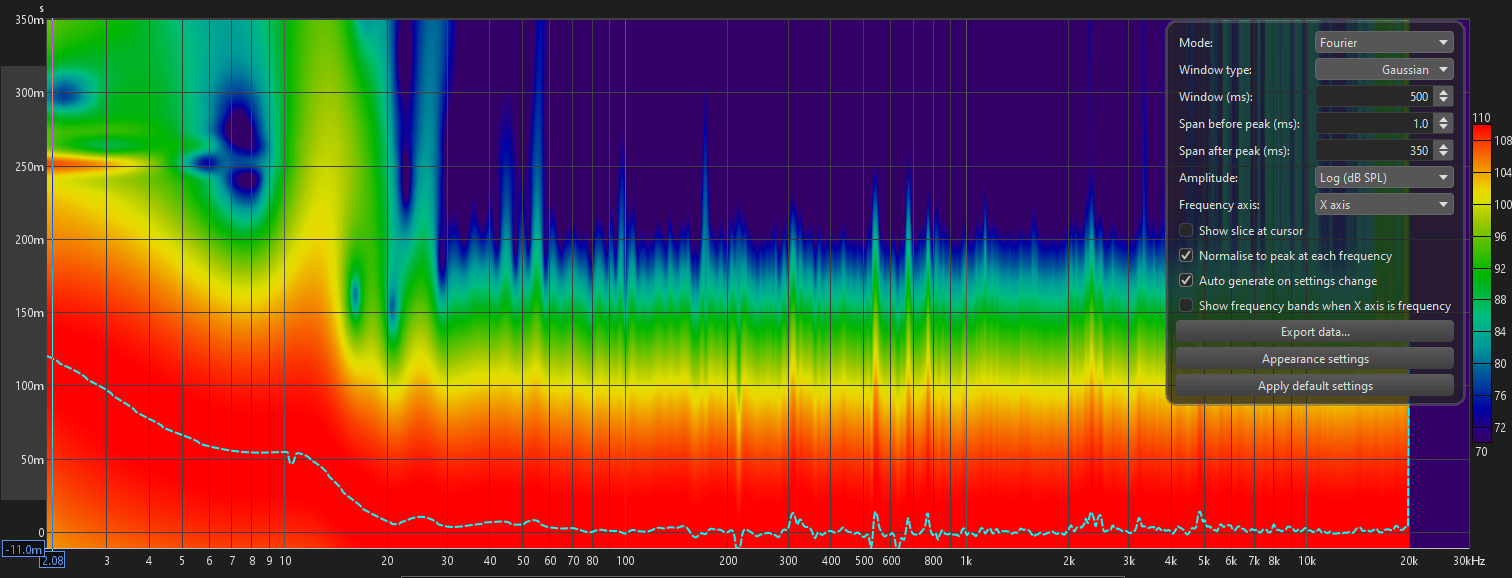
Task: Untick Normalise to peak at each frequency
Action: [x=1186, y=256]
